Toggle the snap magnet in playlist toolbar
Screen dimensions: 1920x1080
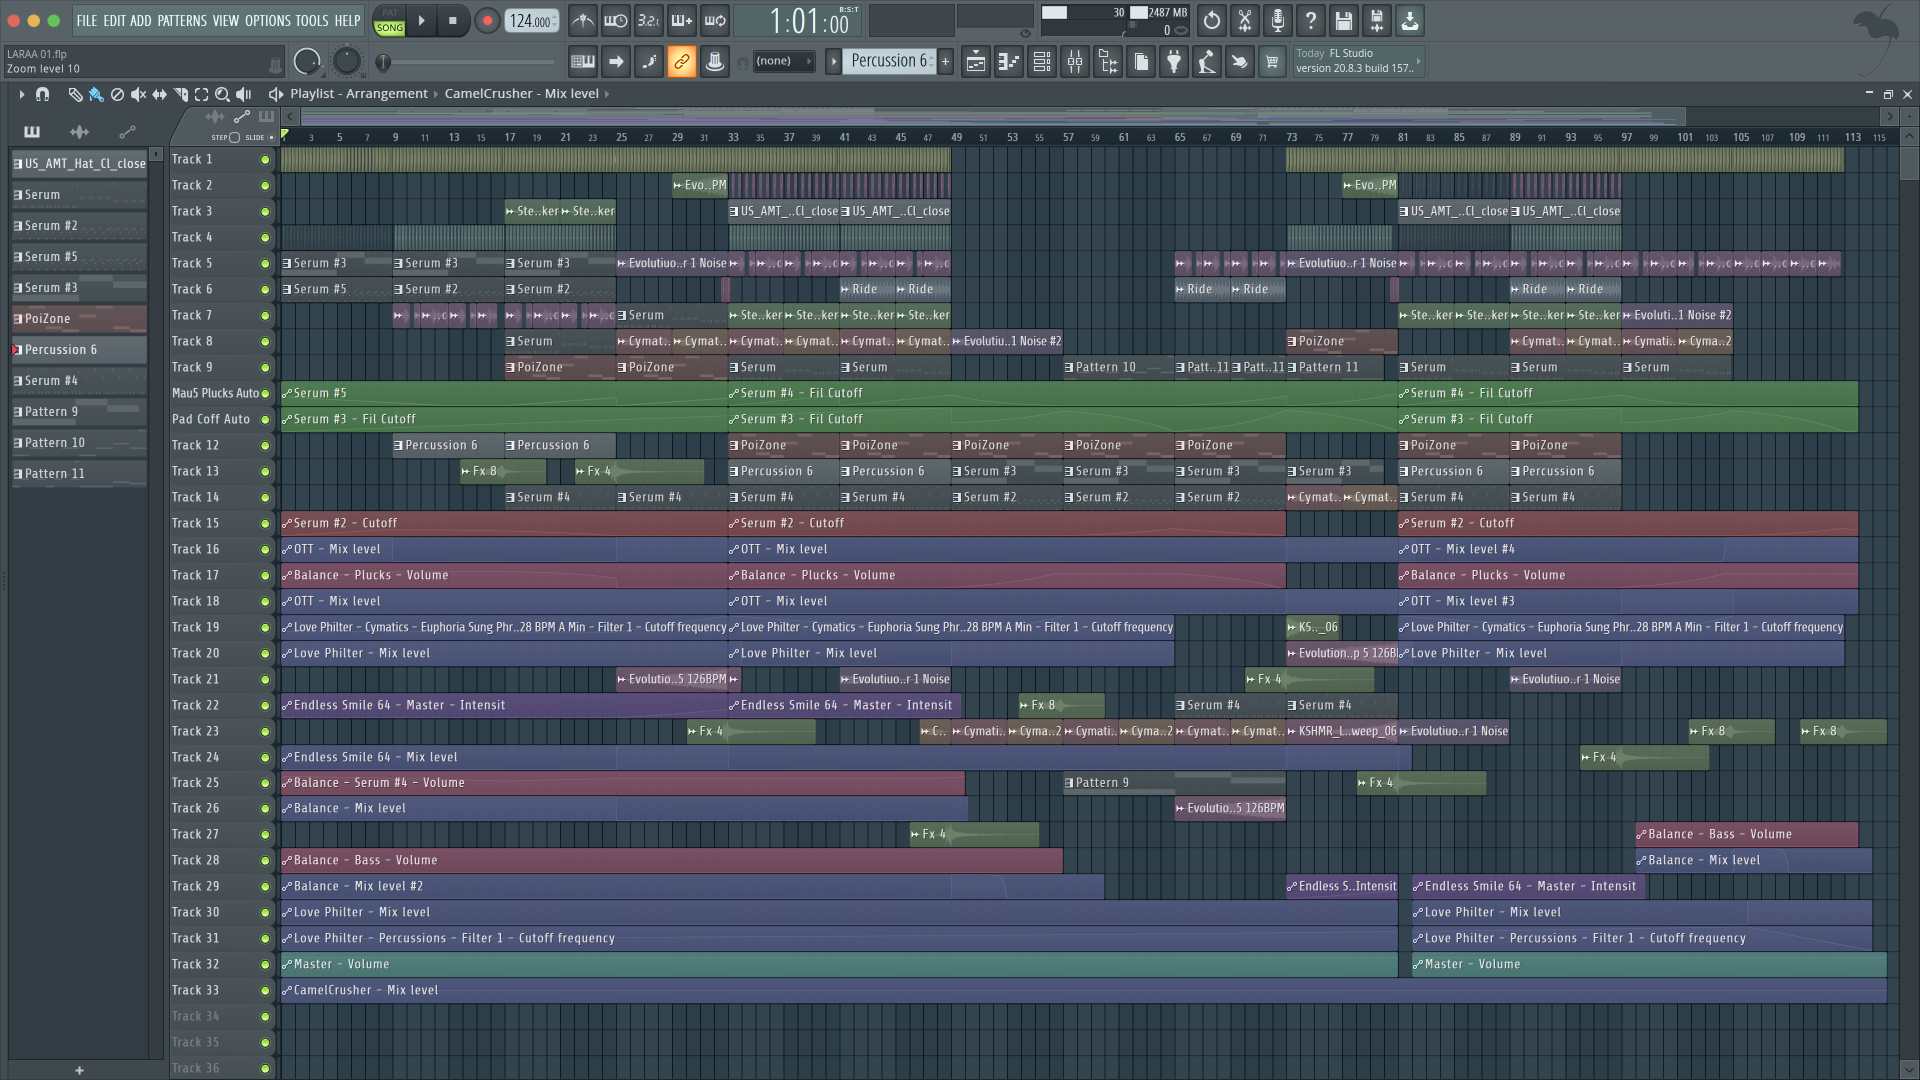pos(42,94)
